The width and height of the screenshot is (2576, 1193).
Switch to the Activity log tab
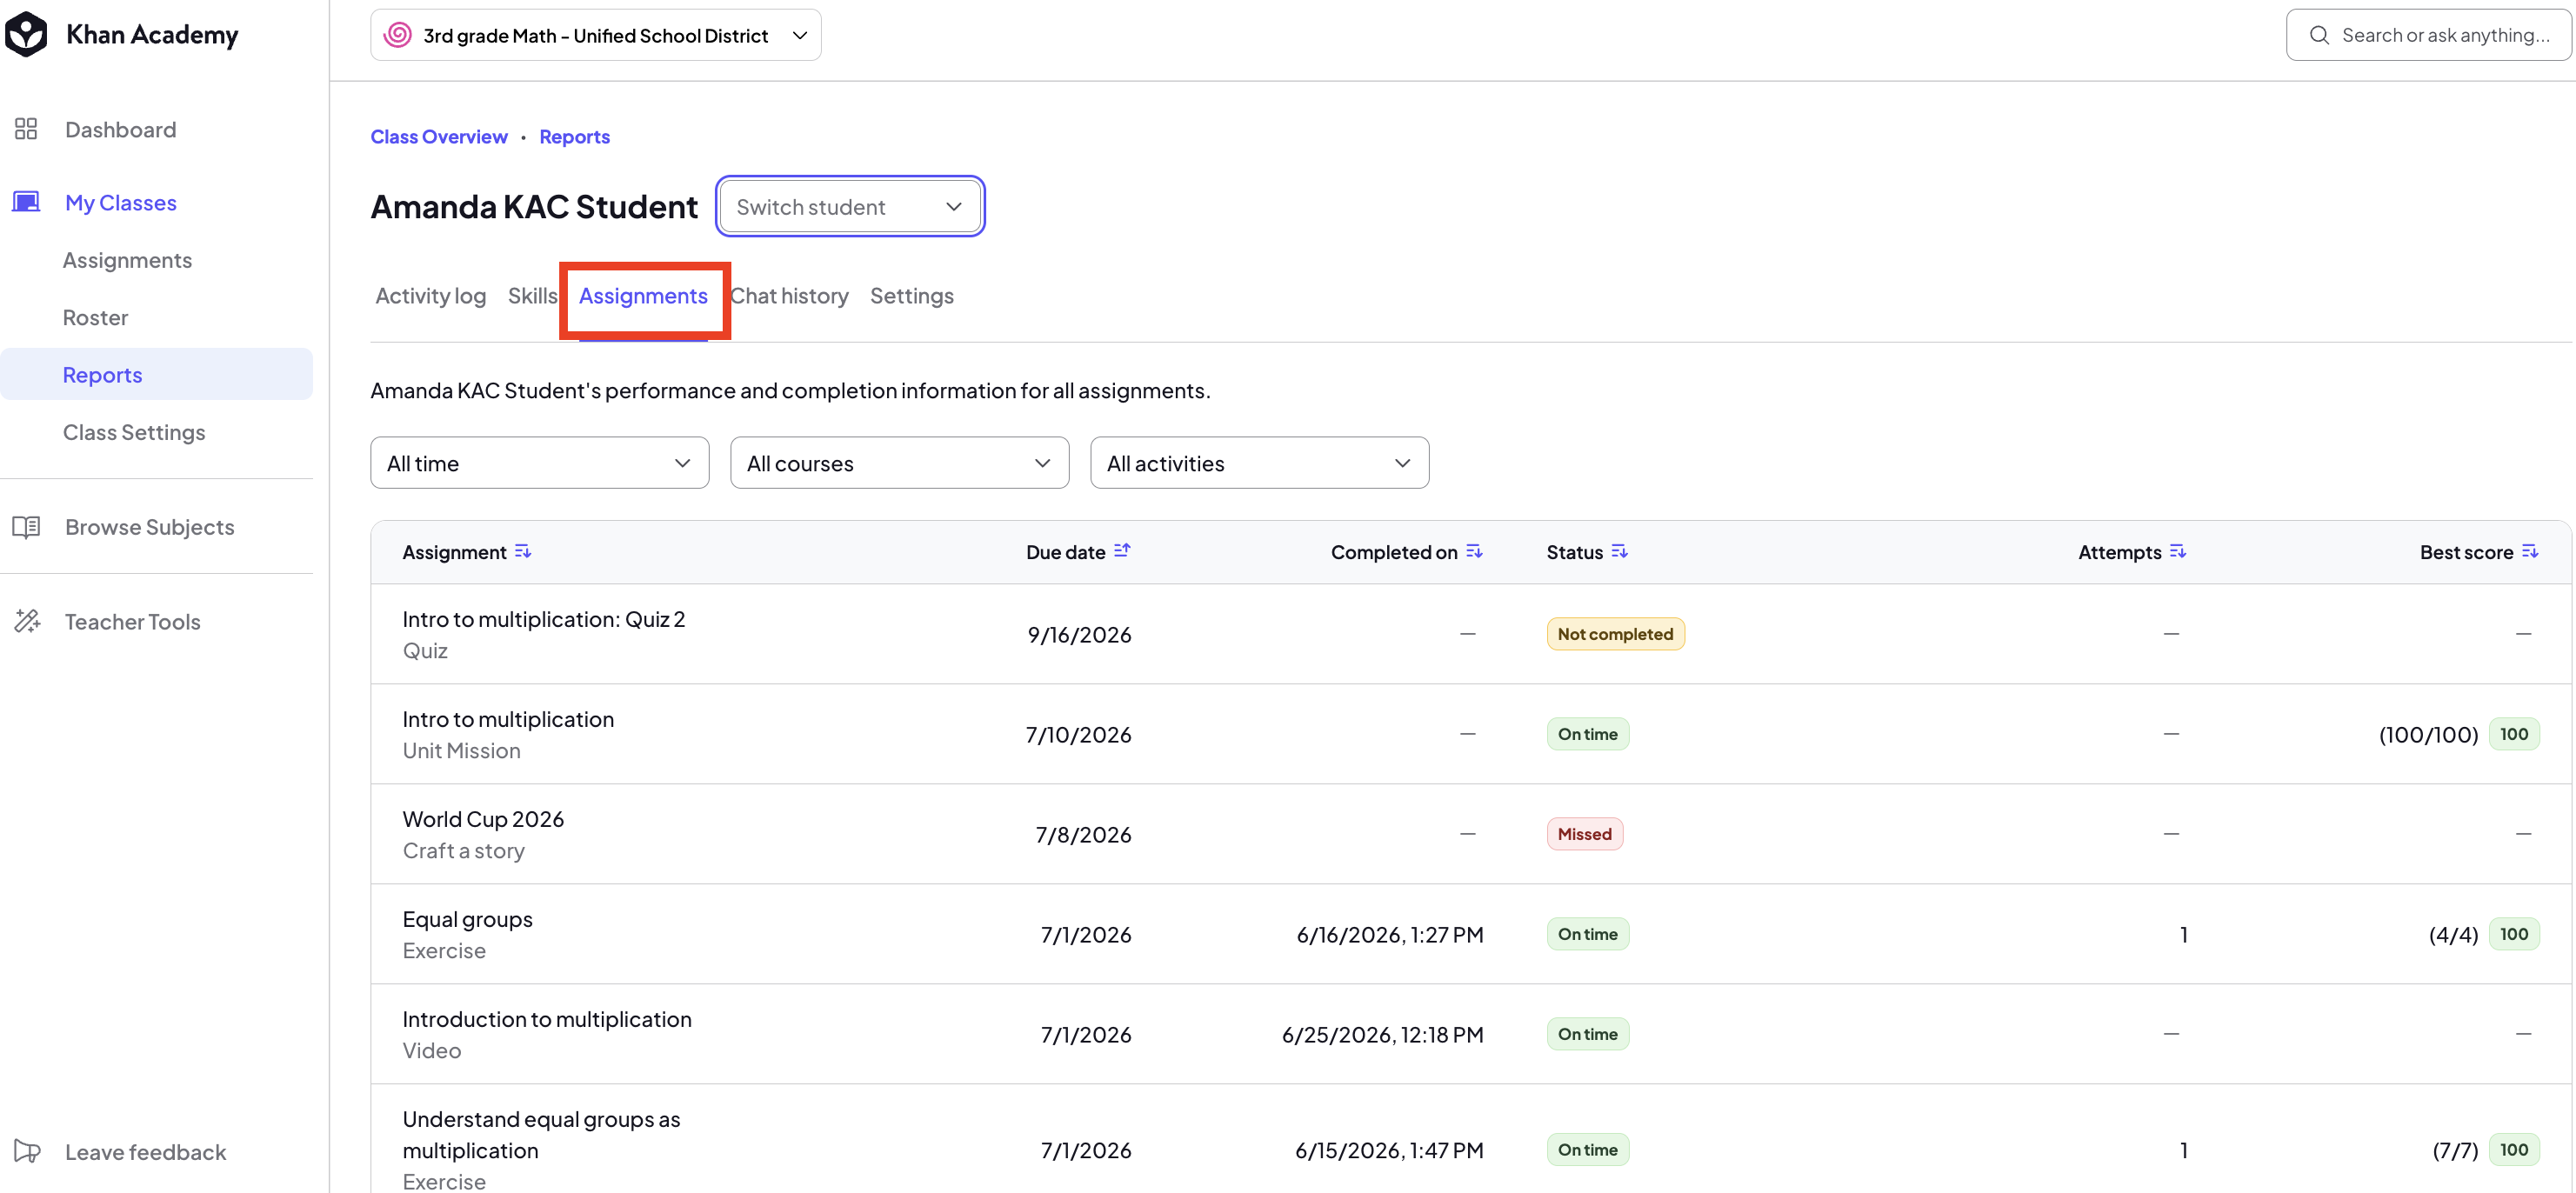click(x=431, y=296)
